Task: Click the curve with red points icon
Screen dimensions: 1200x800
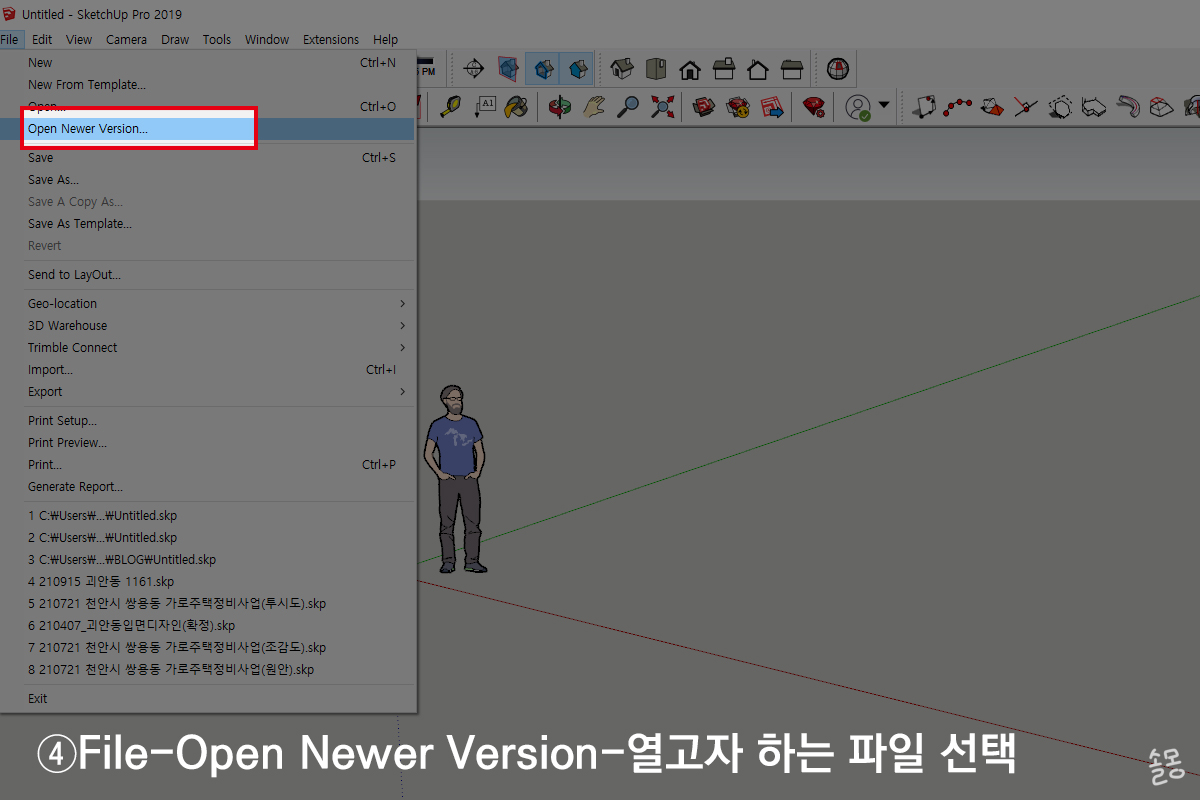Action: point(958,106)
